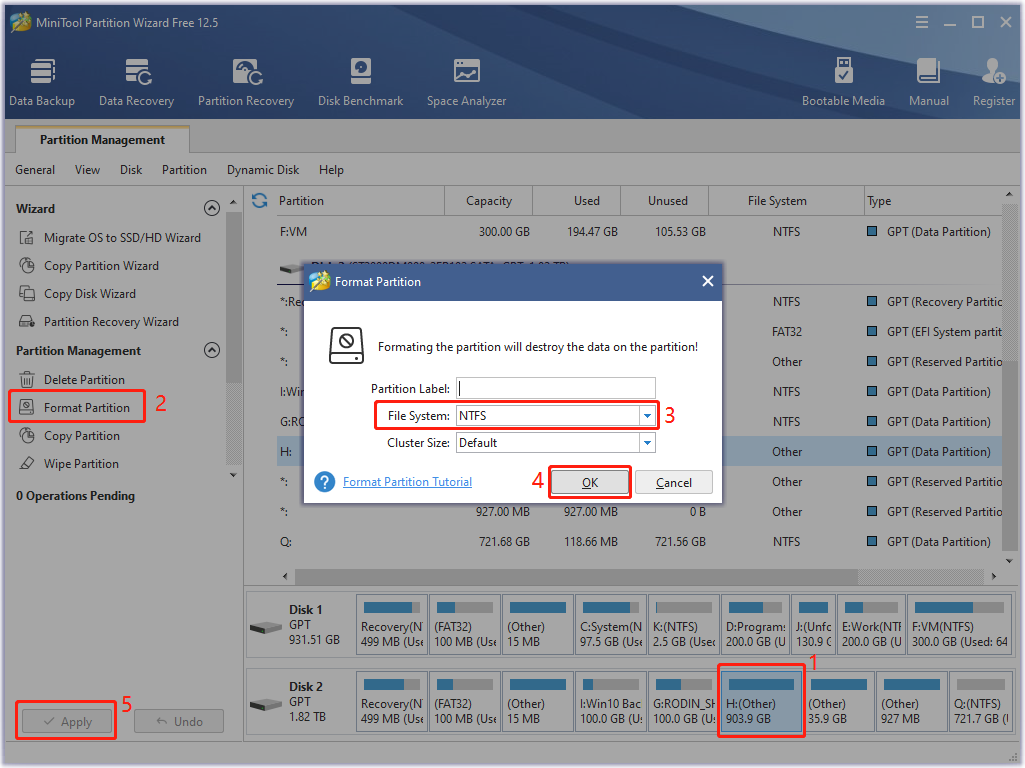This screenshot has width=1025, height=768.
Task: Click the refresh icon above the partition list
Action: click(x=260, y=200)
